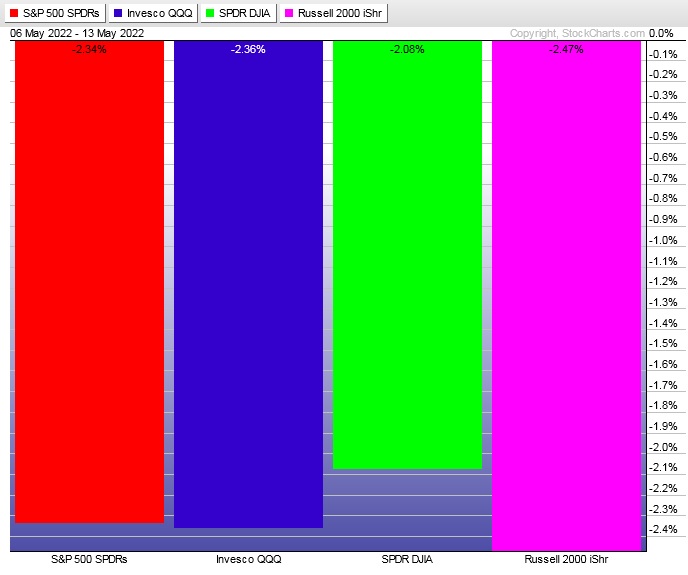
Task: Click the -1.0% y-axis label
Action: [x=663, y=241]
